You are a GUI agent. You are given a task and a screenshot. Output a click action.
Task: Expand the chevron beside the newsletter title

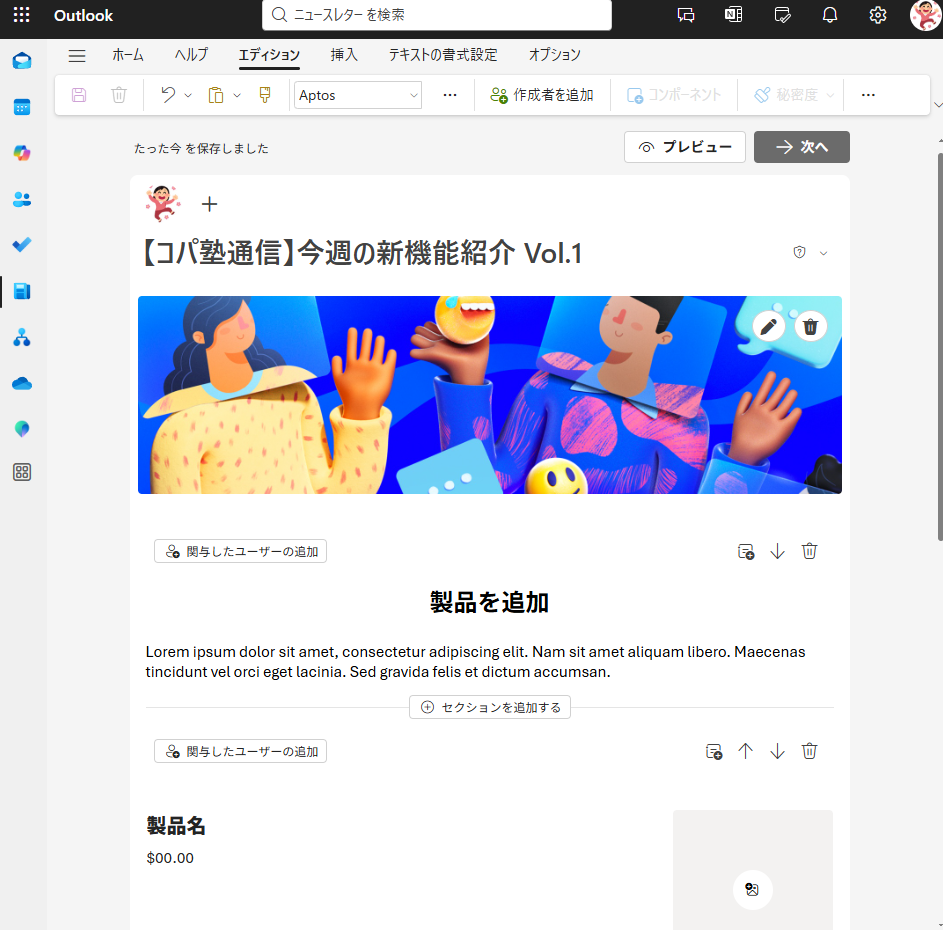[x=824, y=253]
